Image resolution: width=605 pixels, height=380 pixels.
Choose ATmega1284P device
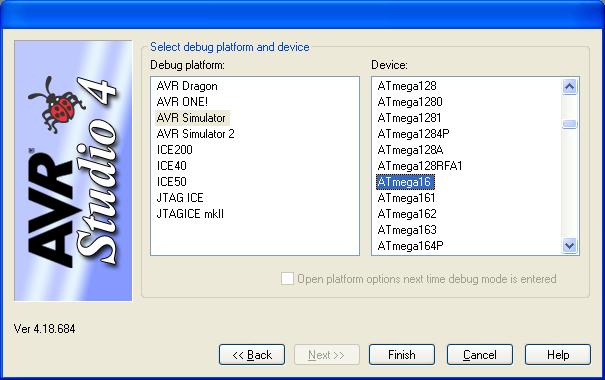click(413, 134)
